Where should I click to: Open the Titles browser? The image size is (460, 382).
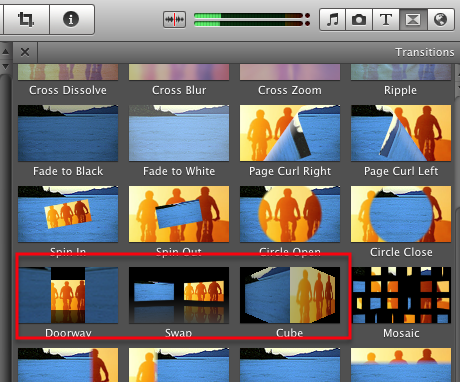pyautogui.click(x=386, y=20)
